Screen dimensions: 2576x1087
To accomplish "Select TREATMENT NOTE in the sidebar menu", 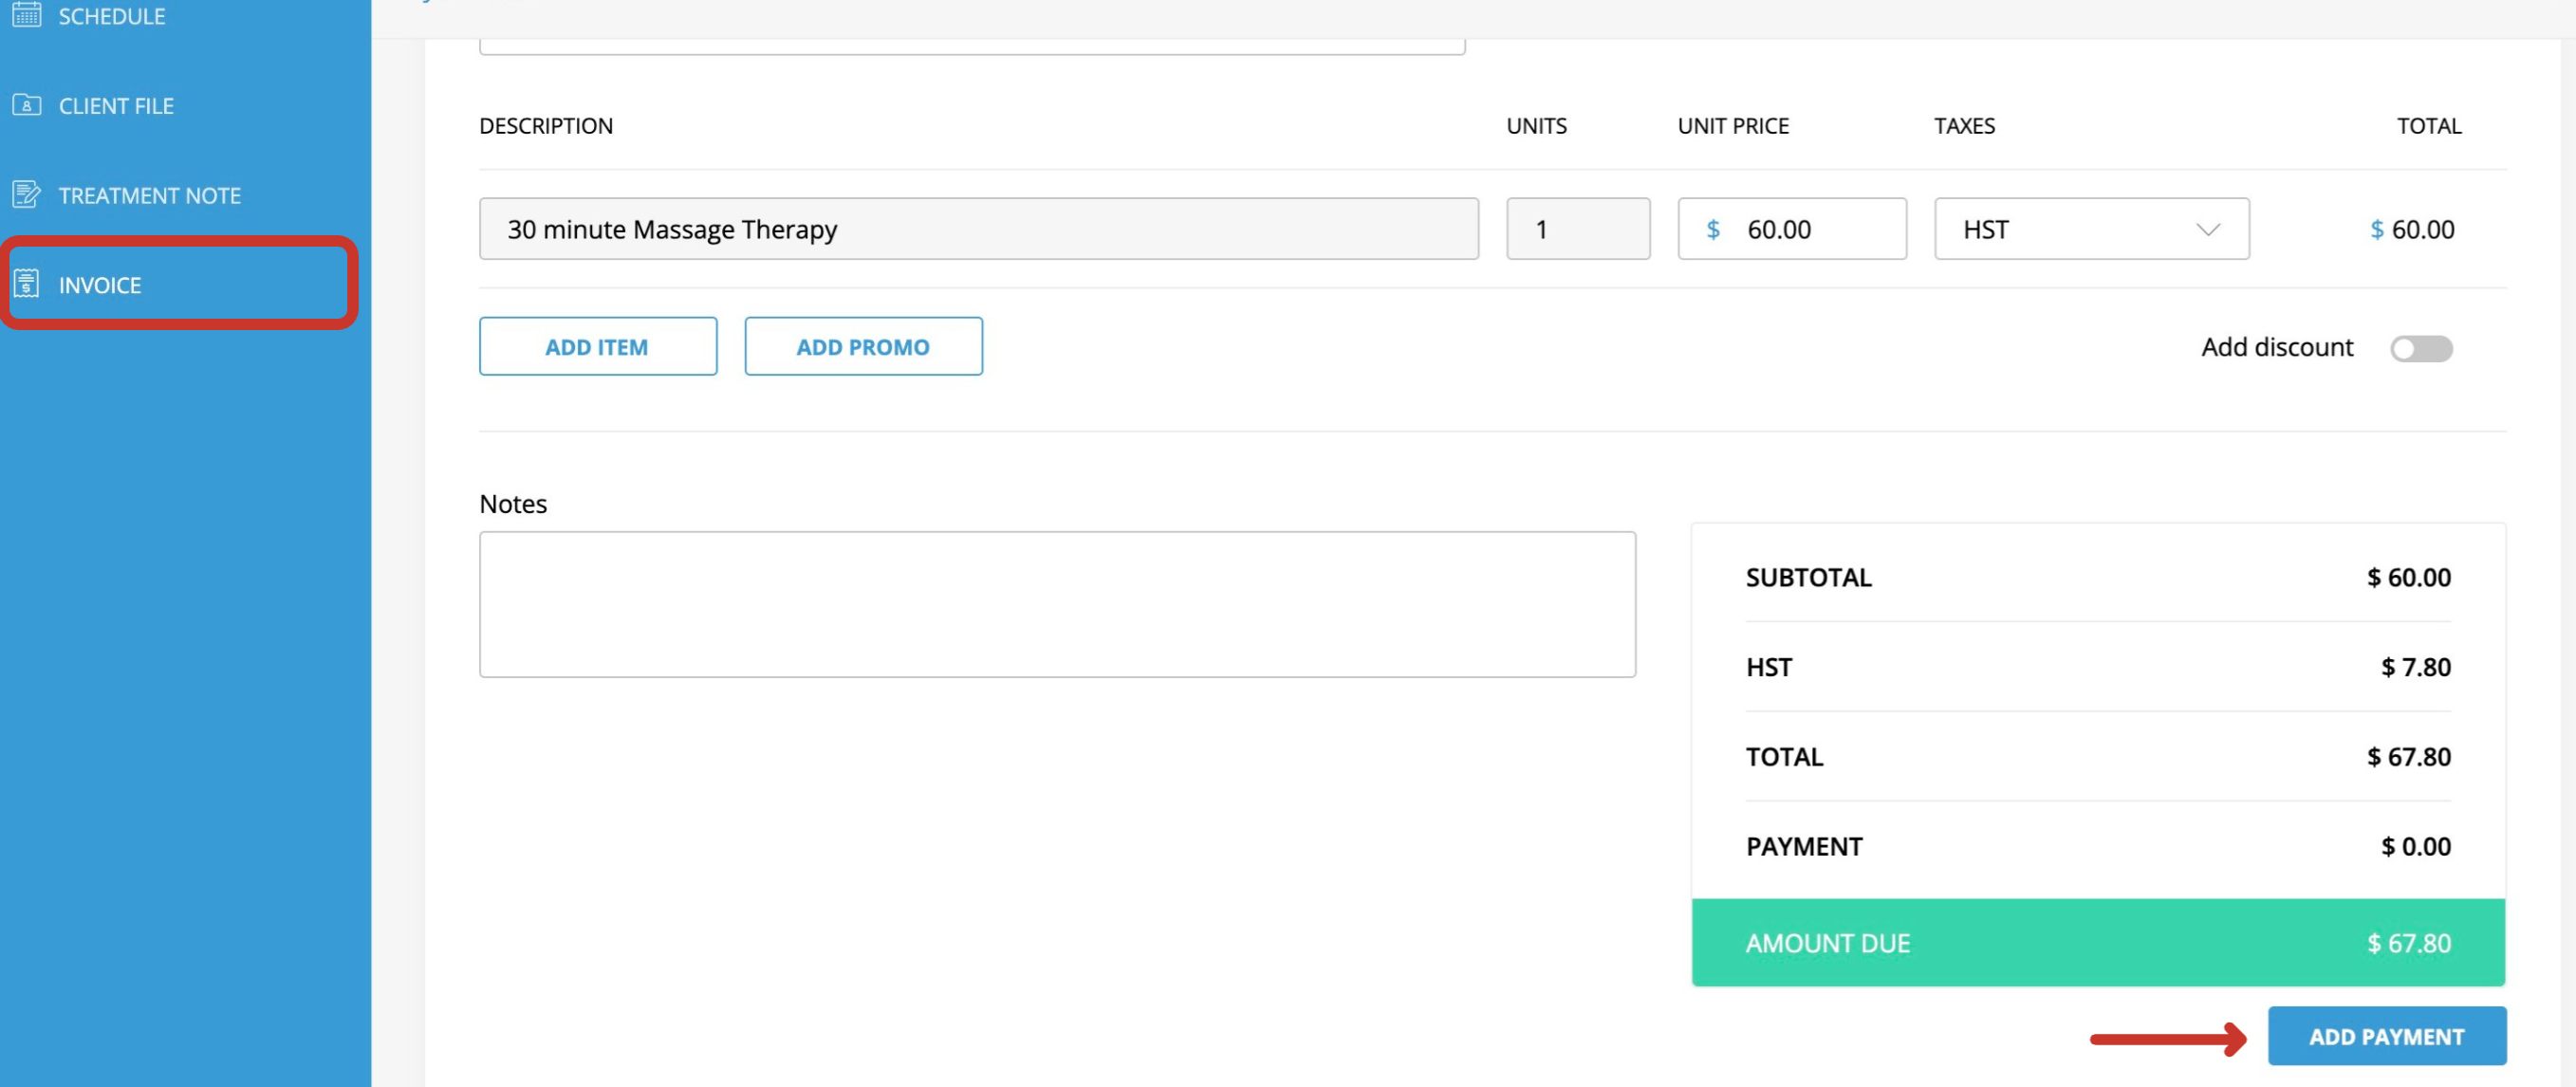I will coord(149,194).
